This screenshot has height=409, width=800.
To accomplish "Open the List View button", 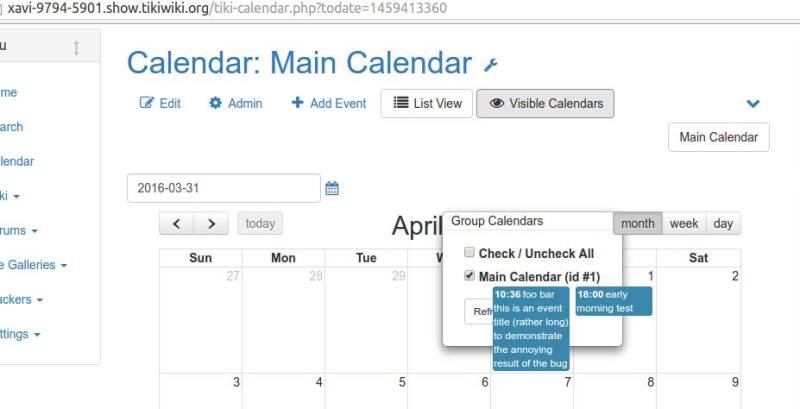I will (x=427, y=104).
